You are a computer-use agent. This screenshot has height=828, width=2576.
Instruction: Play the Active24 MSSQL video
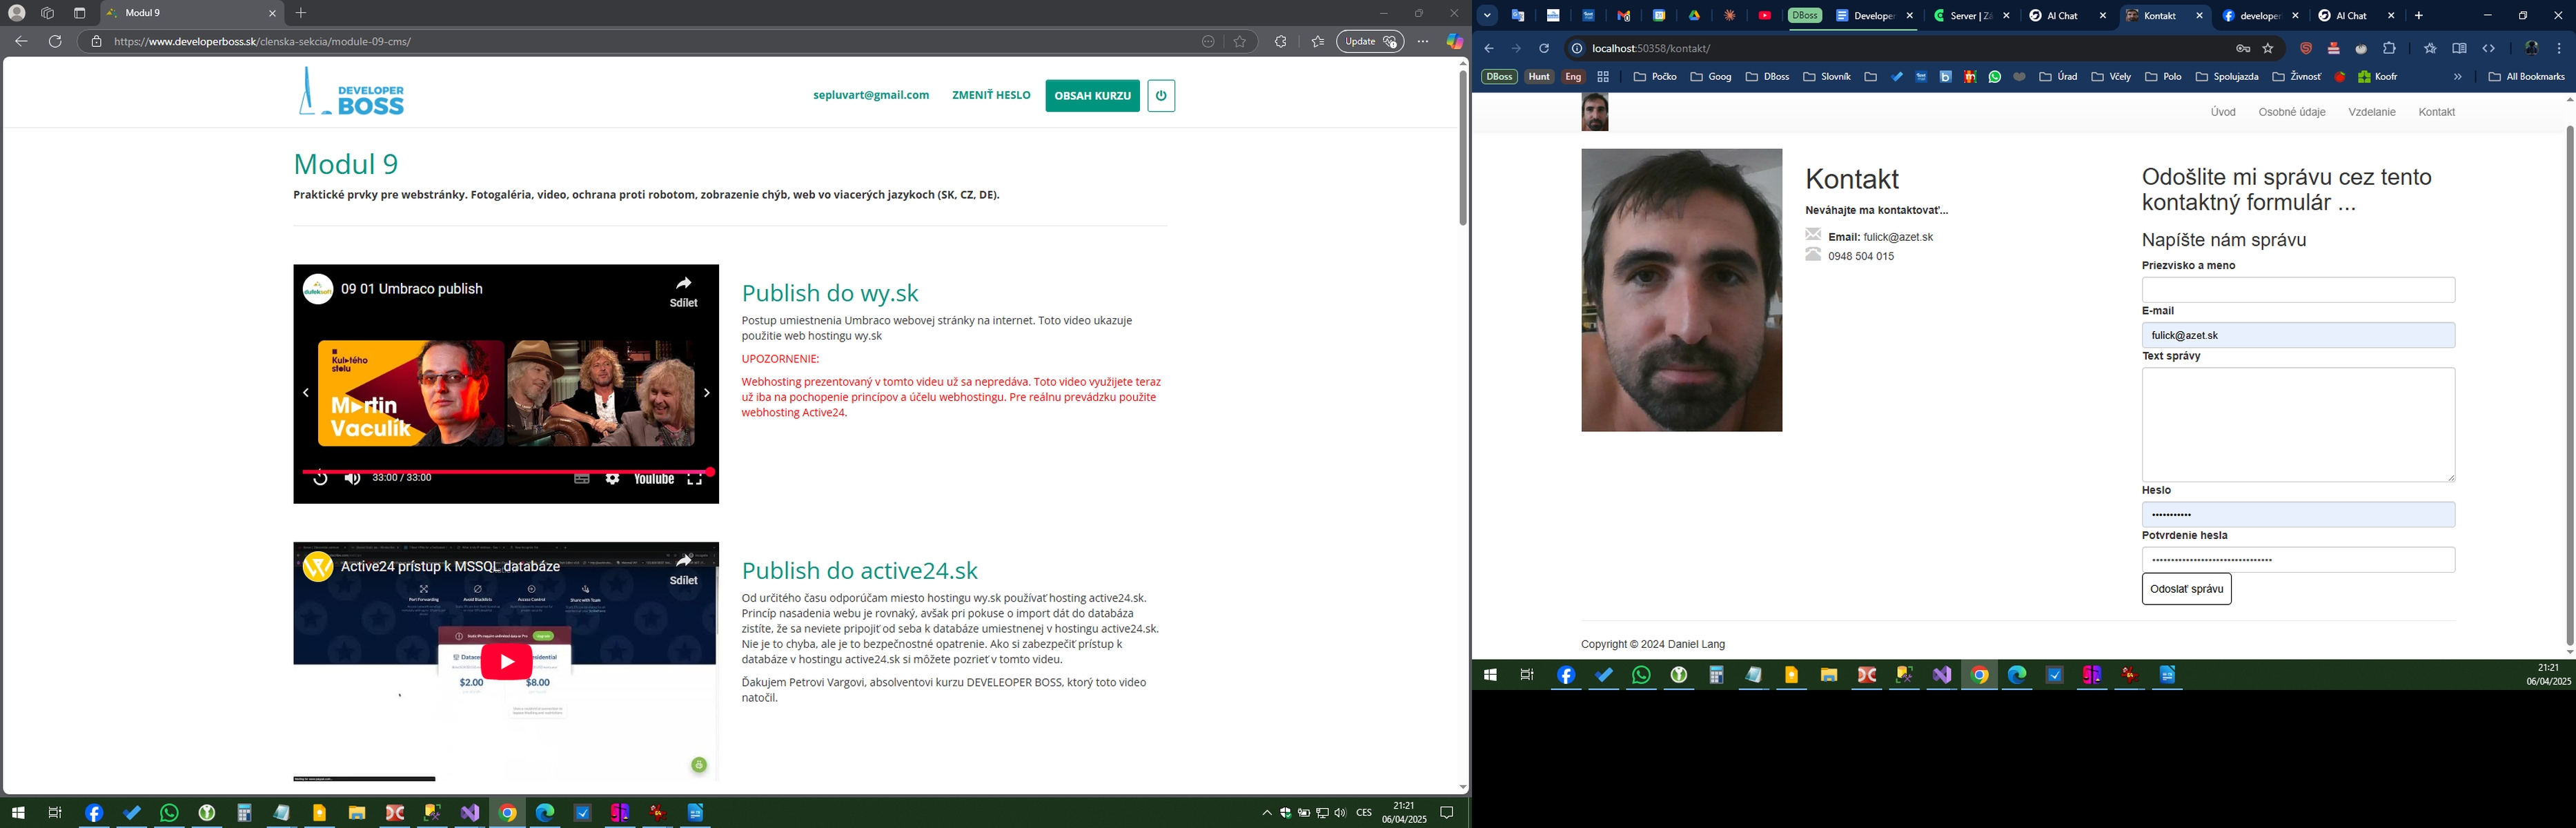[506, 662]
